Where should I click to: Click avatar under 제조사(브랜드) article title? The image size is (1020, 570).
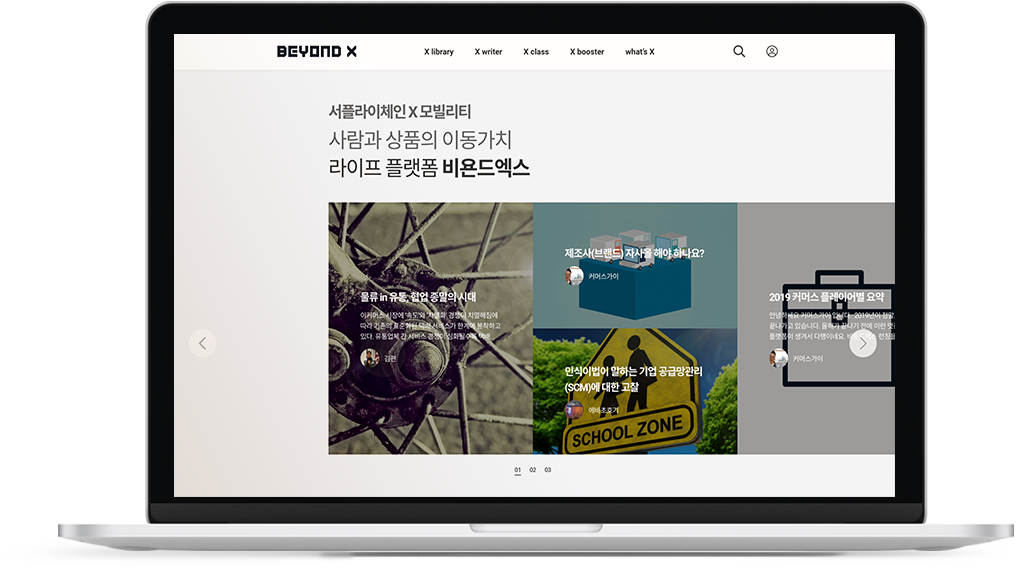574,276
